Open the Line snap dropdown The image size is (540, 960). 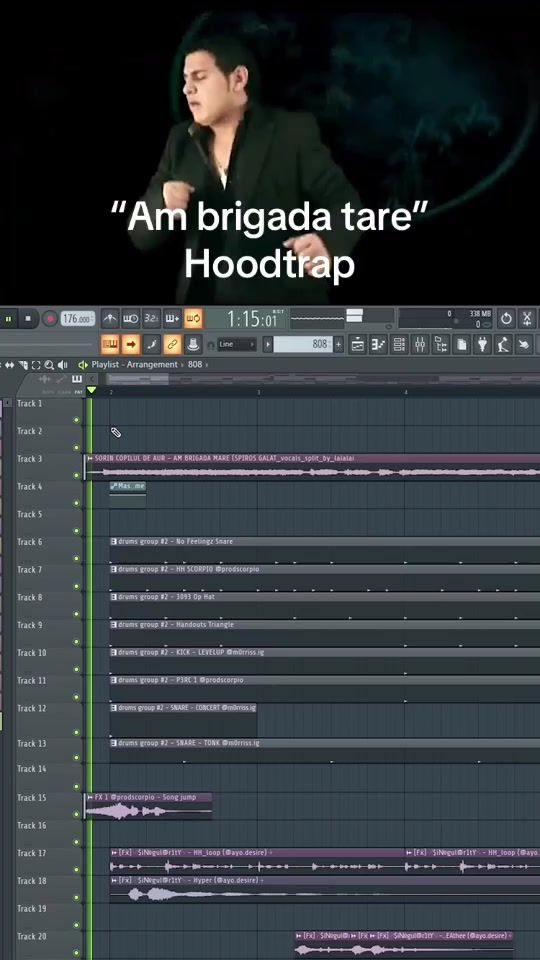tap(237, 345)
